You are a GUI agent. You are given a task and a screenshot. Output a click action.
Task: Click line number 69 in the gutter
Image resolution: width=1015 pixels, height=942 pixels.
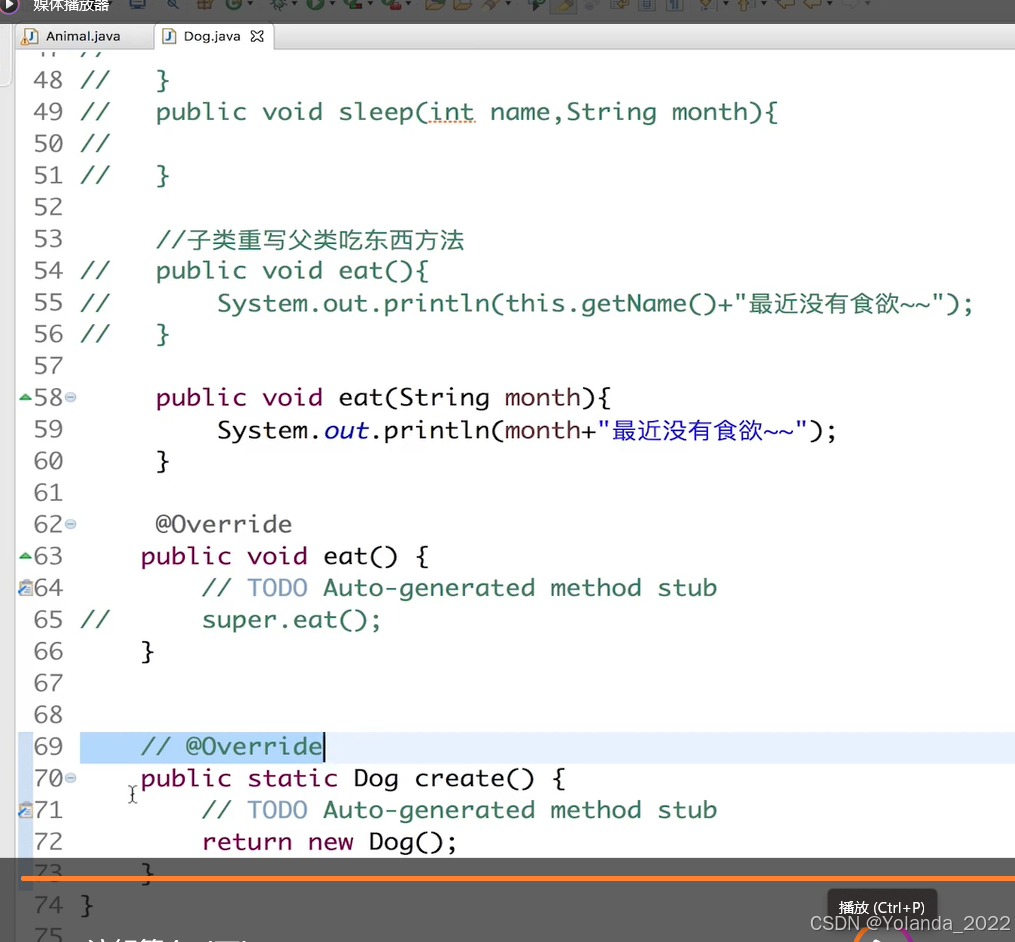49,746
